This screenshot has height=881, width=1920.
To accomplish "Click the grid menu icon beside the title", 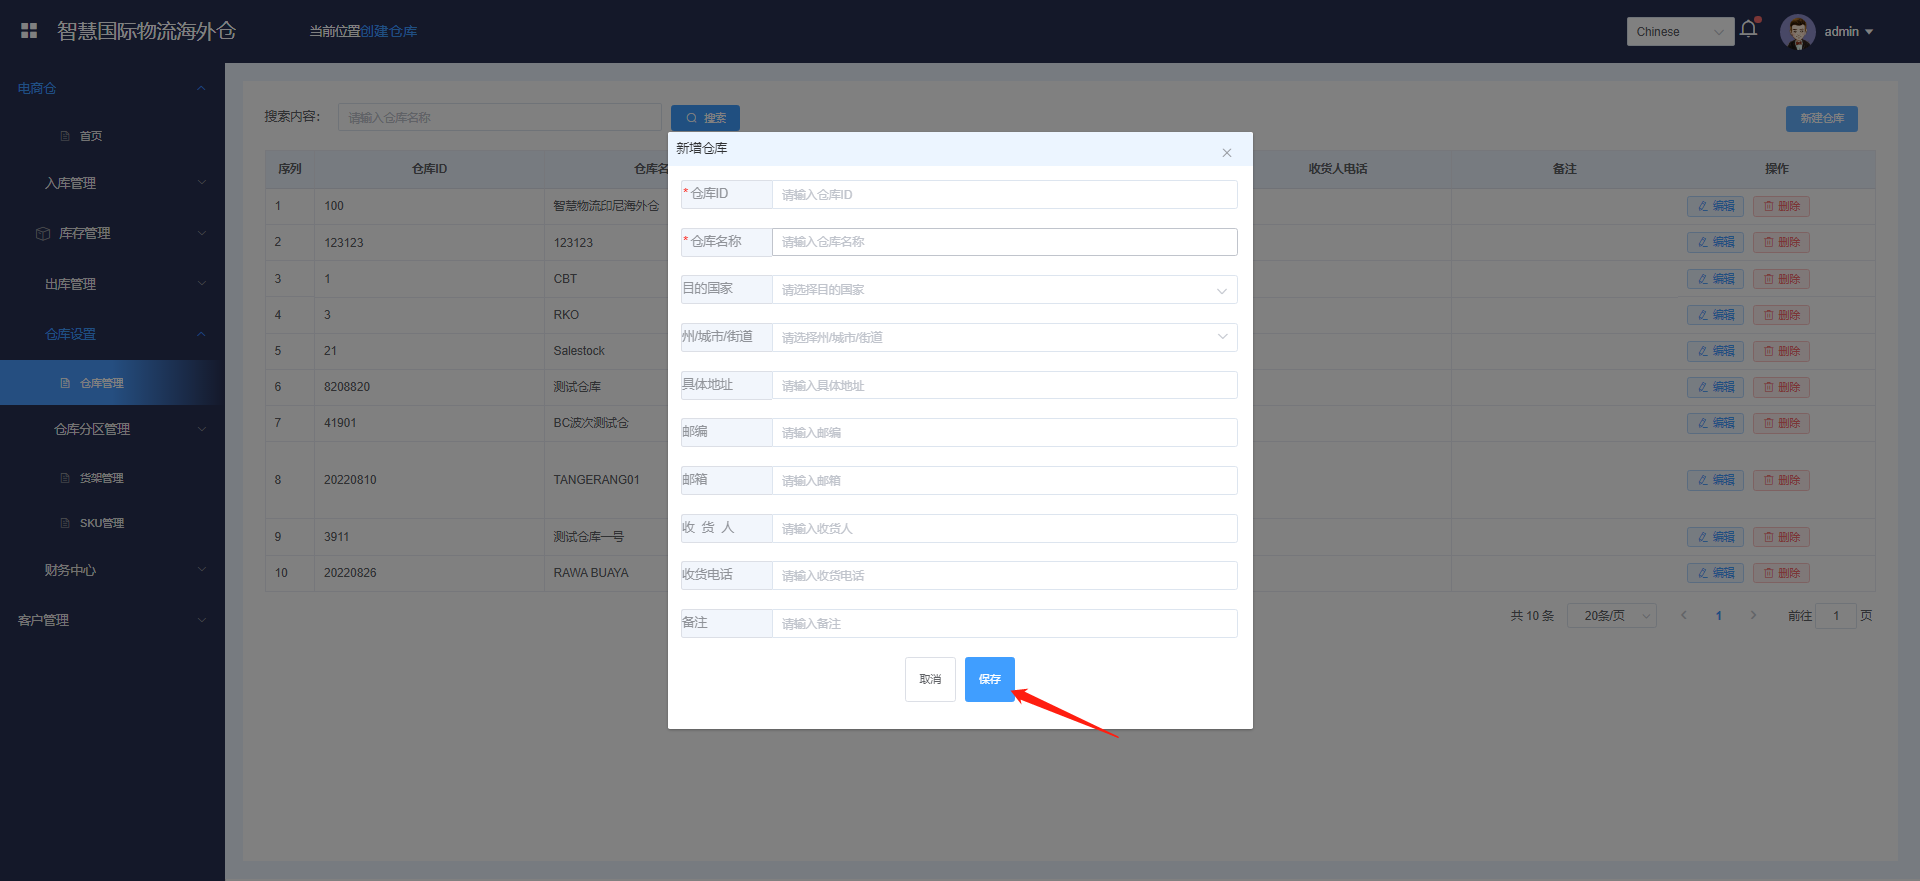I will [x=29, y=31].
